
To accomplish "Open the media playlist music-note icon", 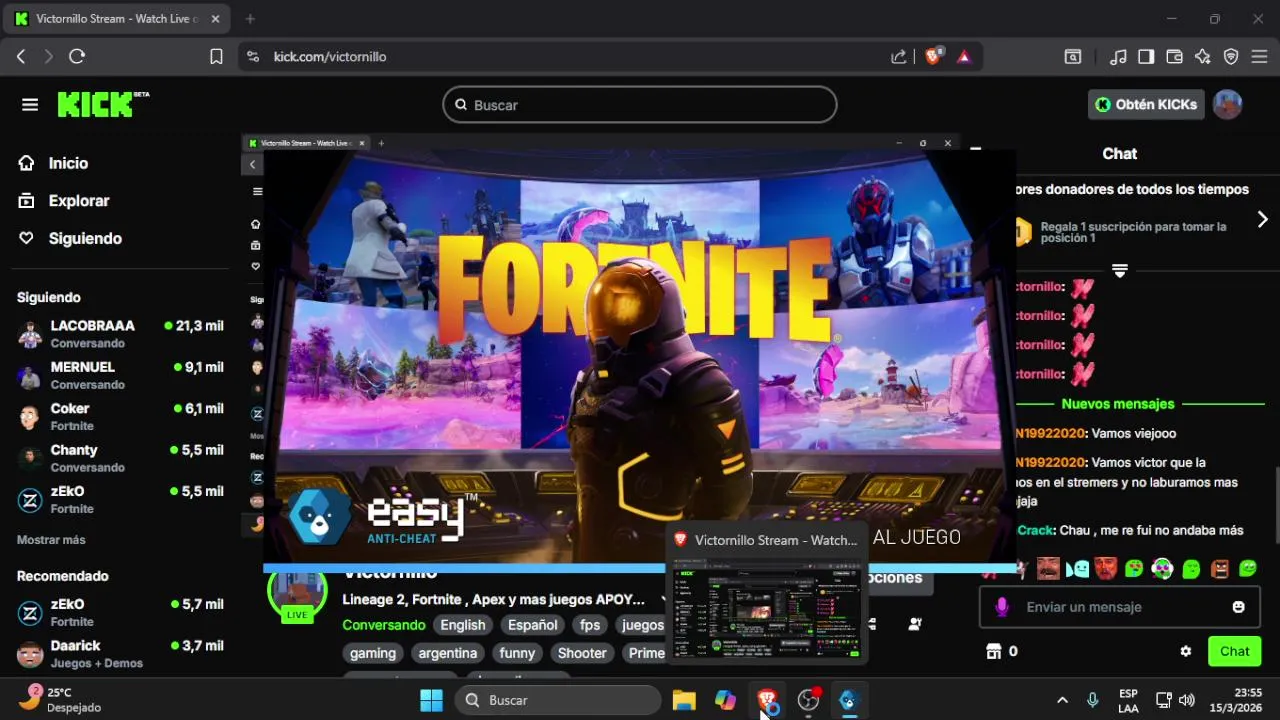I will pos(1119,57).
